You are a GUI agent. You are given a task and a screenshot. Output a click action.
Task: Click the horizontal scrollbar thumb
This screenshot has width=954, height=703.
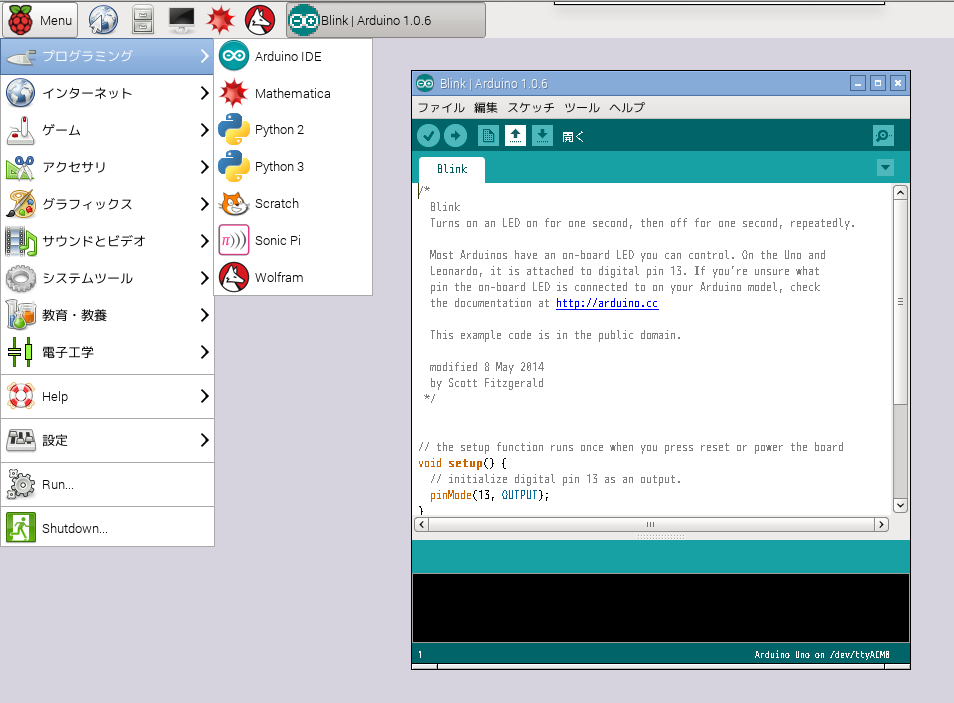click(x=651, y=524)
